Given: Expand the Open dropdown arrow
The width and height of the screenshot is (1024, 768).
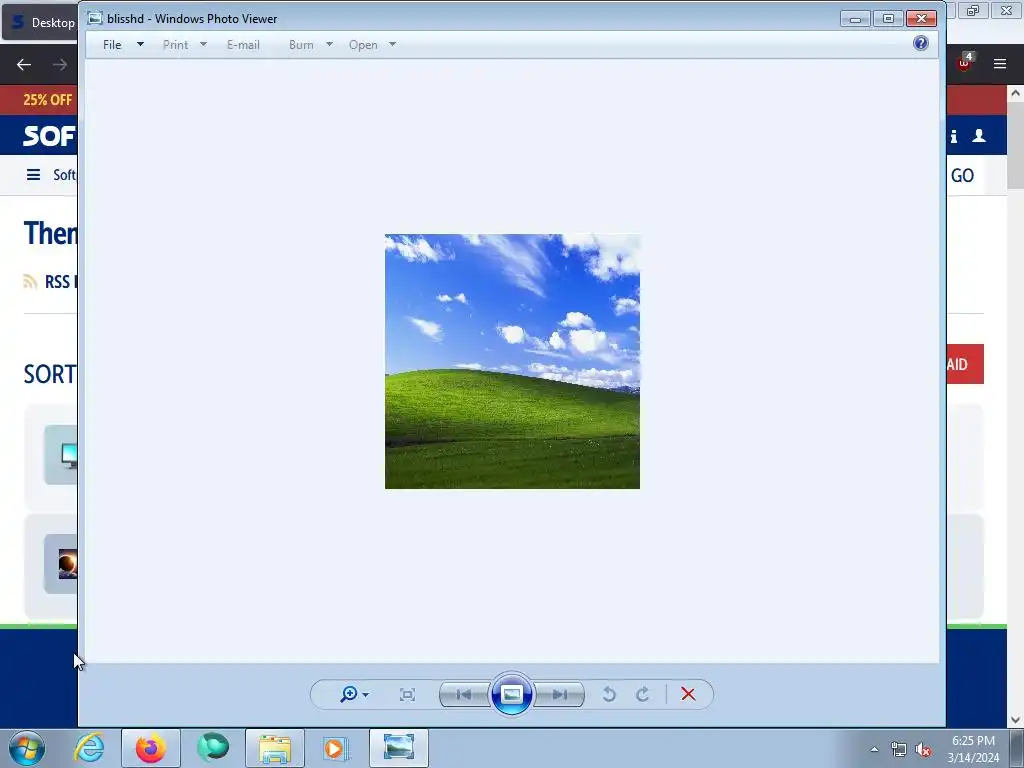Looking at the screenshot, I should (392, 44).
